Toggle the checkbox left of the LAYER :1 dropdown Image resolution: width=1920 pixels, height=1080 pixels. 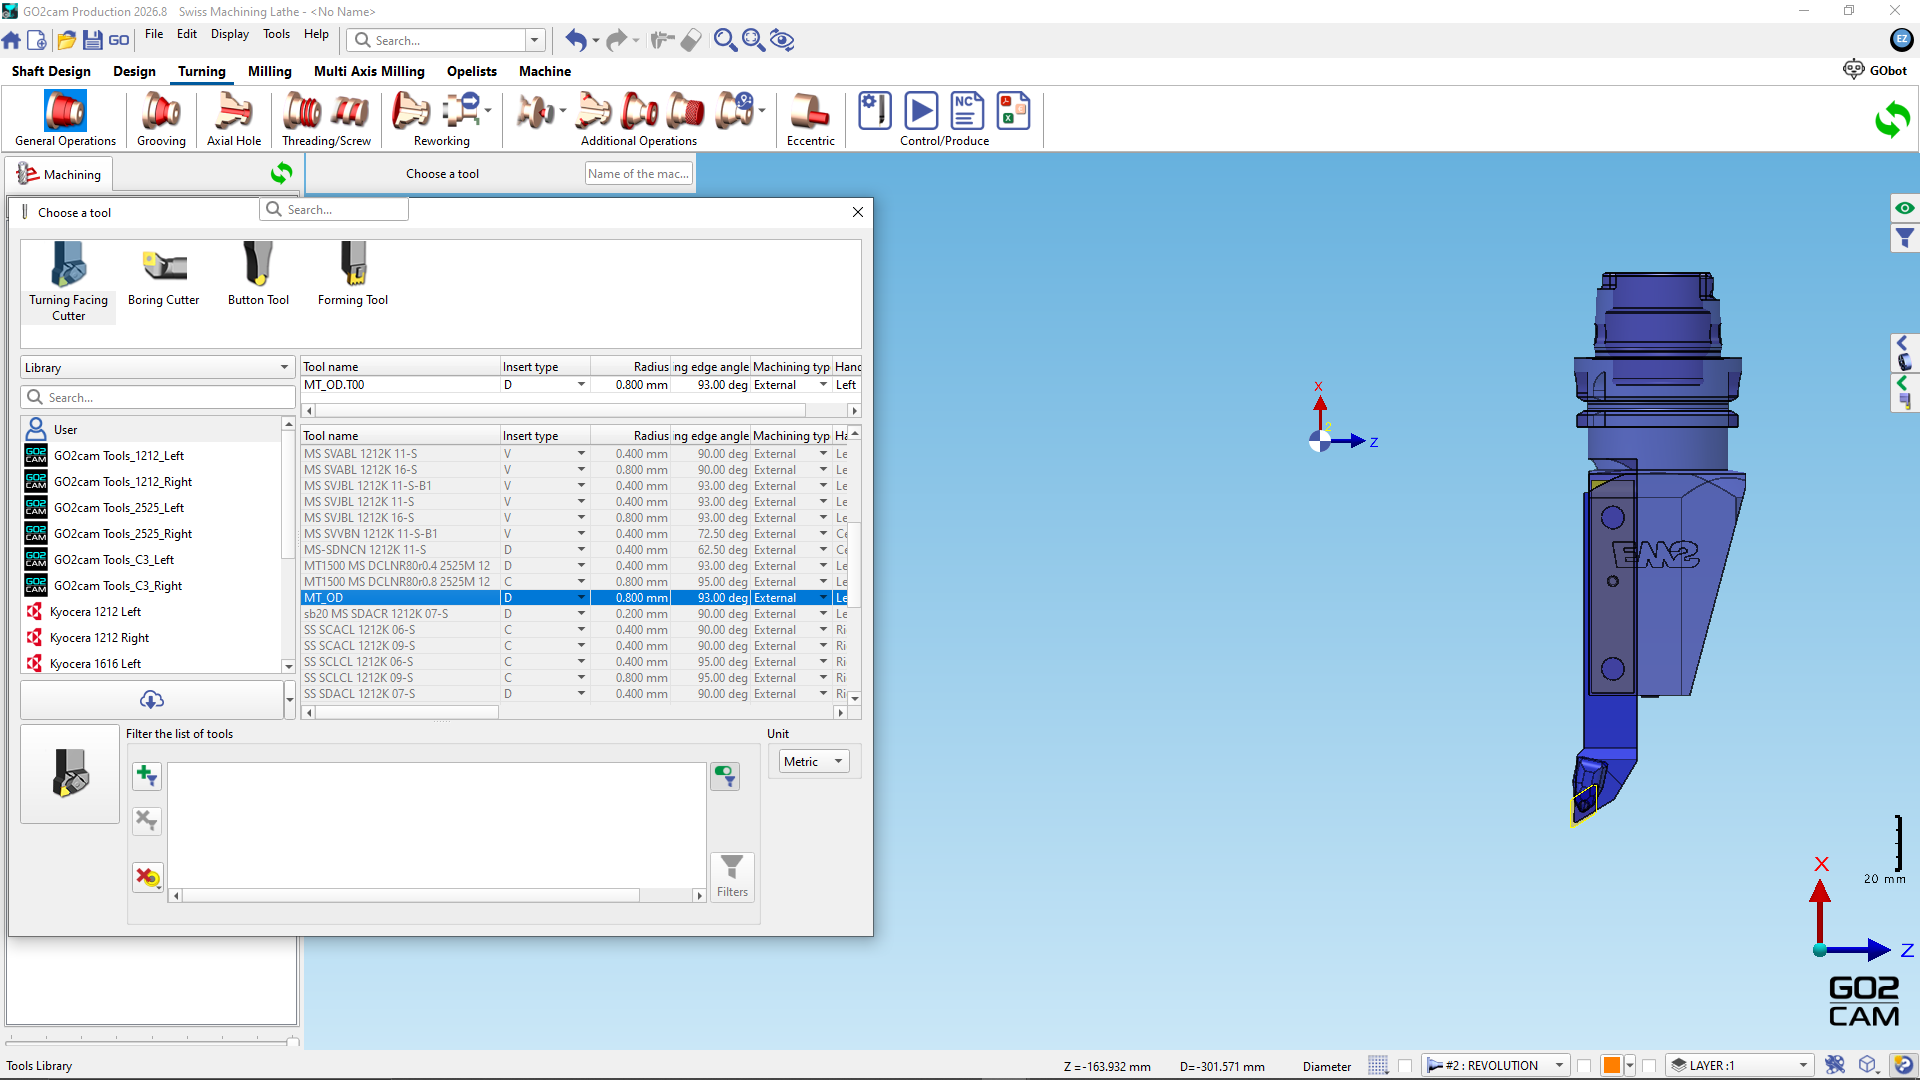coord(1650,1066)
